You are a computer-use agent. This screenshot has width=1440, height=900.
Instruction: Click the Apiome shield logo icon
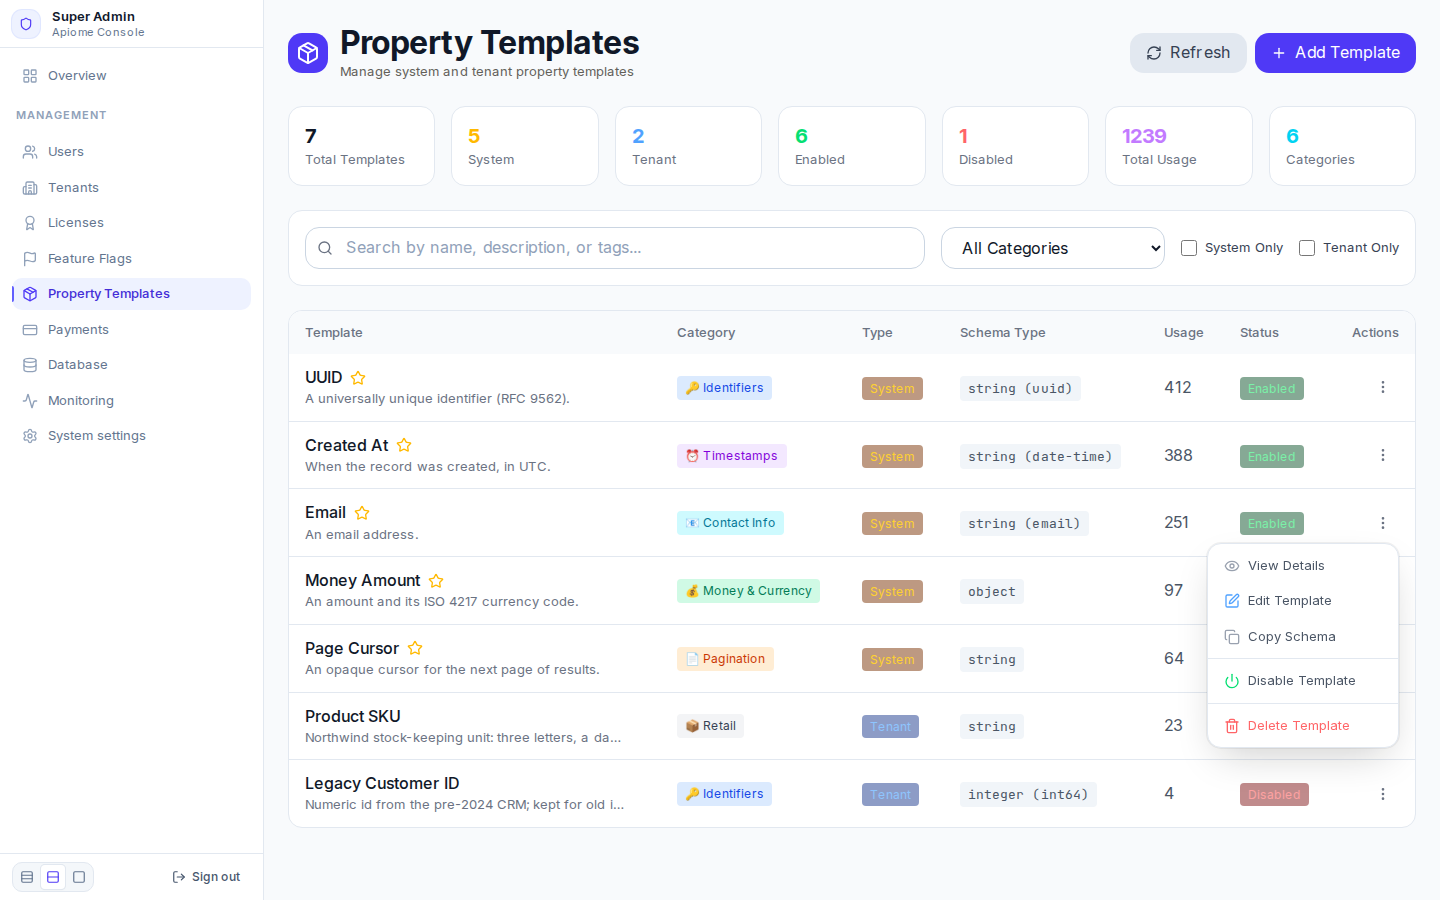point(26,24)
